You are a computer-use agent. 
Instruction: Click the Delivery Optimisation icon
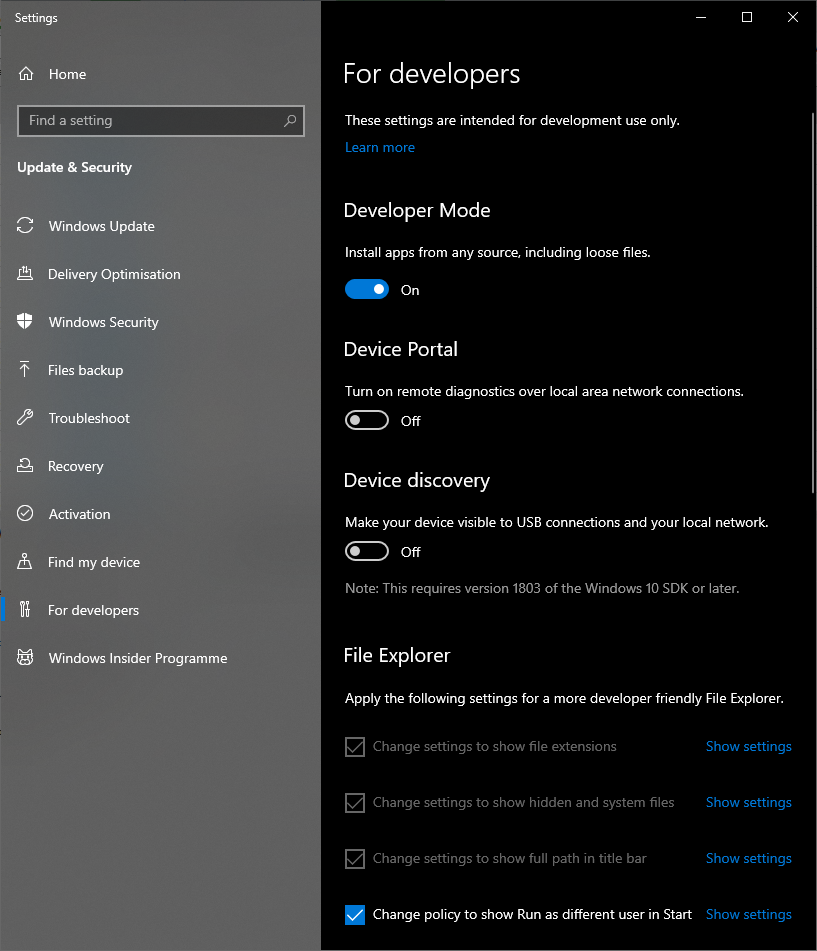tap(25, 274)
